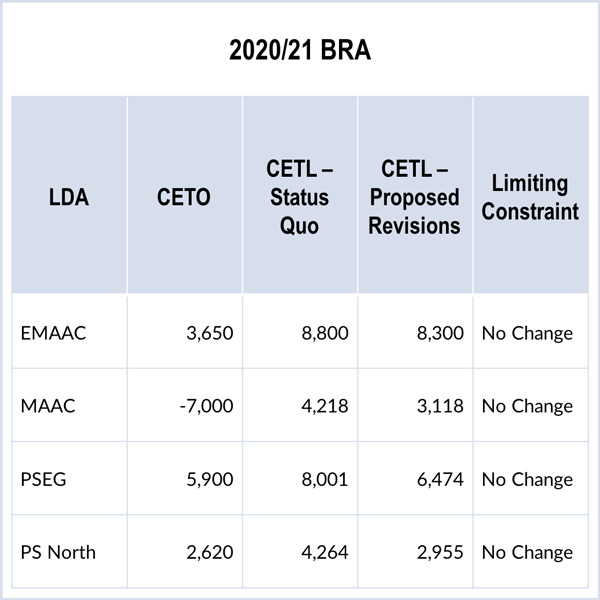Click the PSEG row label
Viewport: 600px width, 600px height.
pos(44,479)
